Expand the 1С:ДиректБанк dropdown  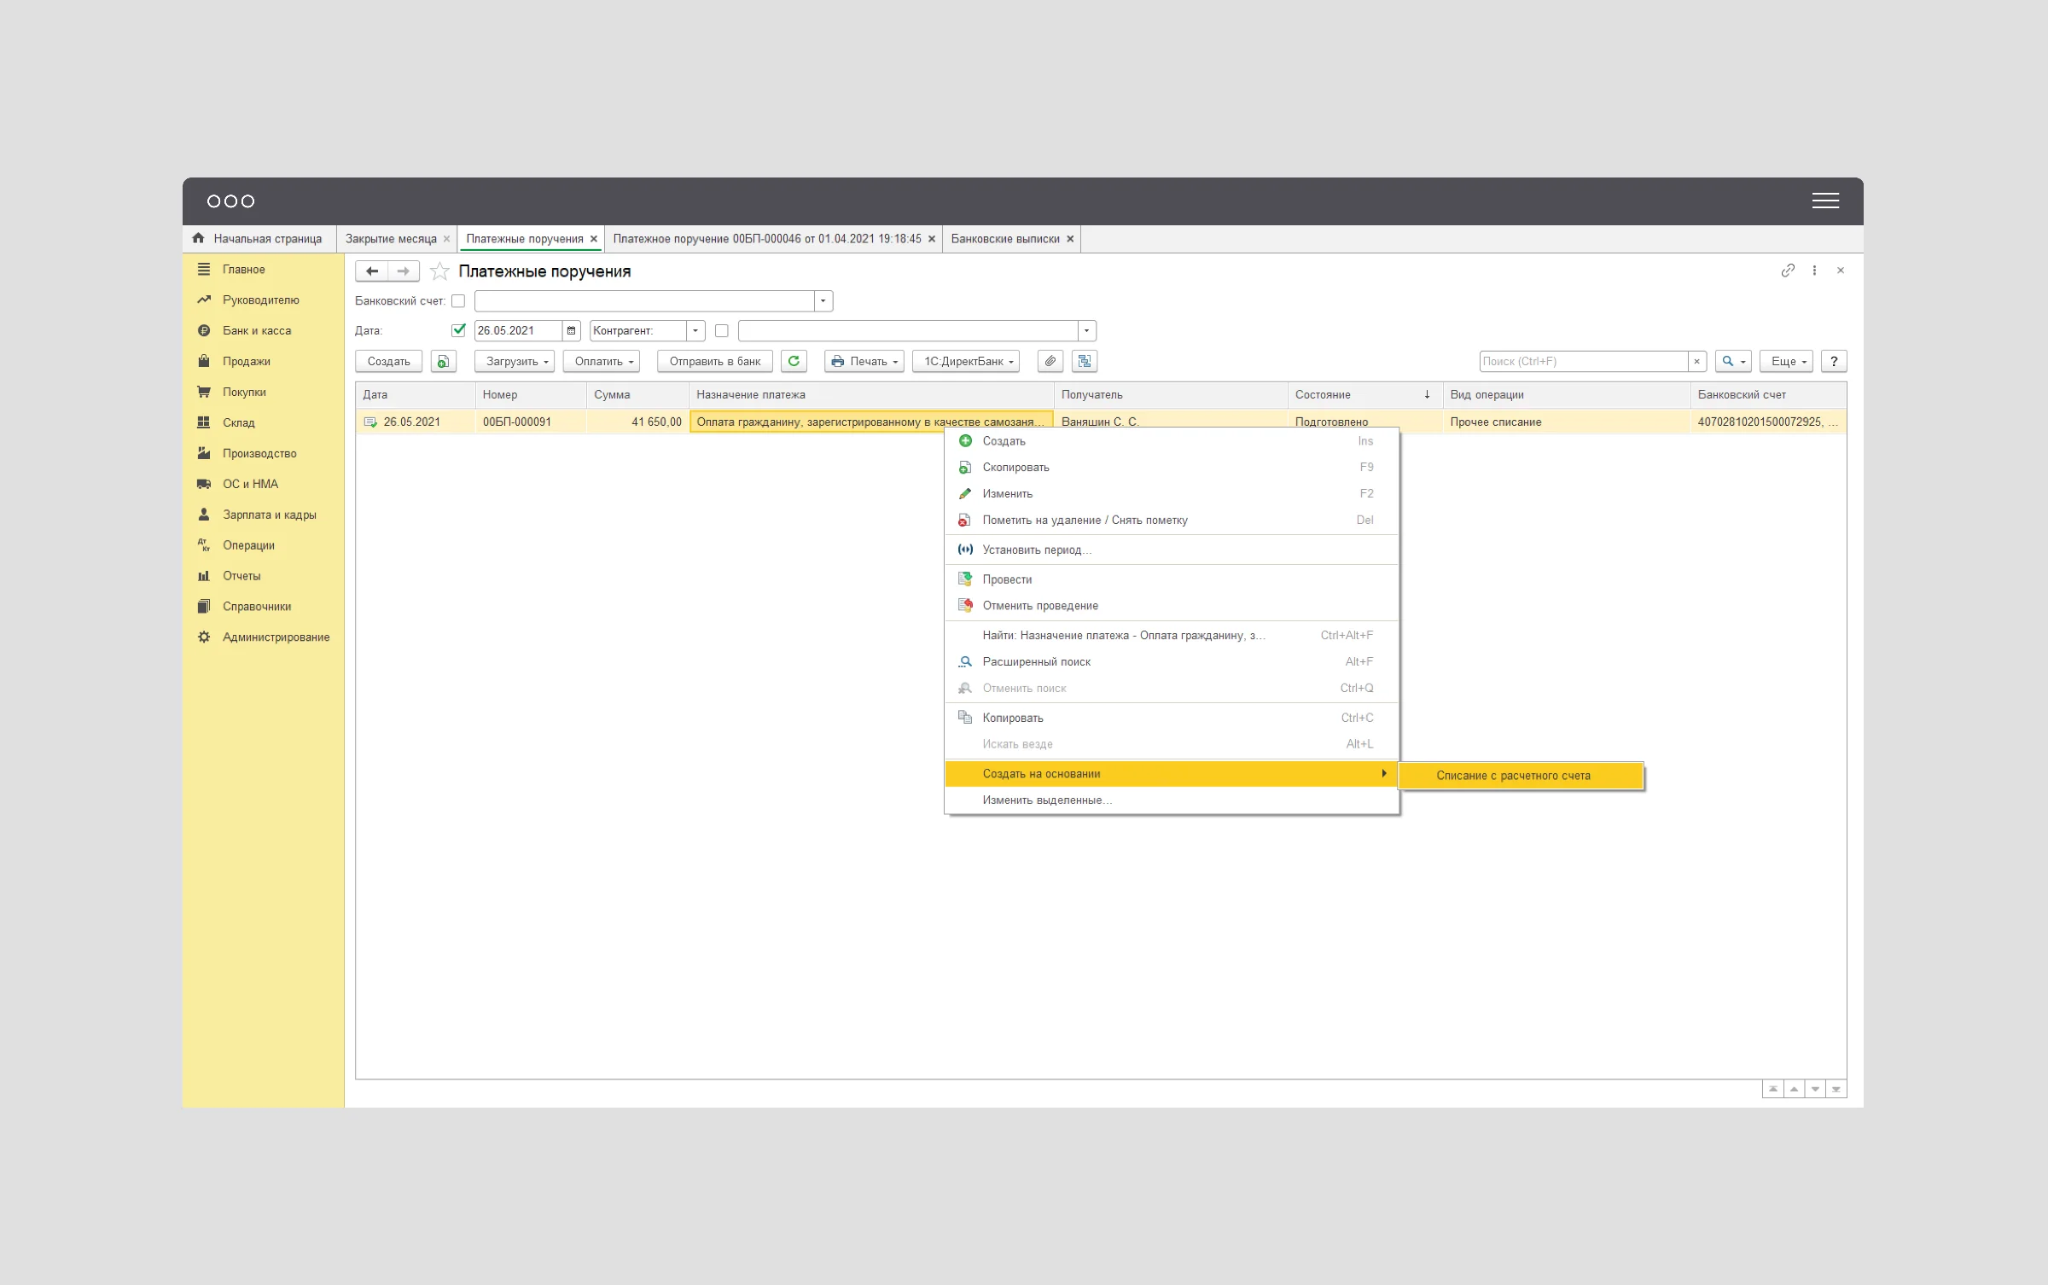[966, 362]
